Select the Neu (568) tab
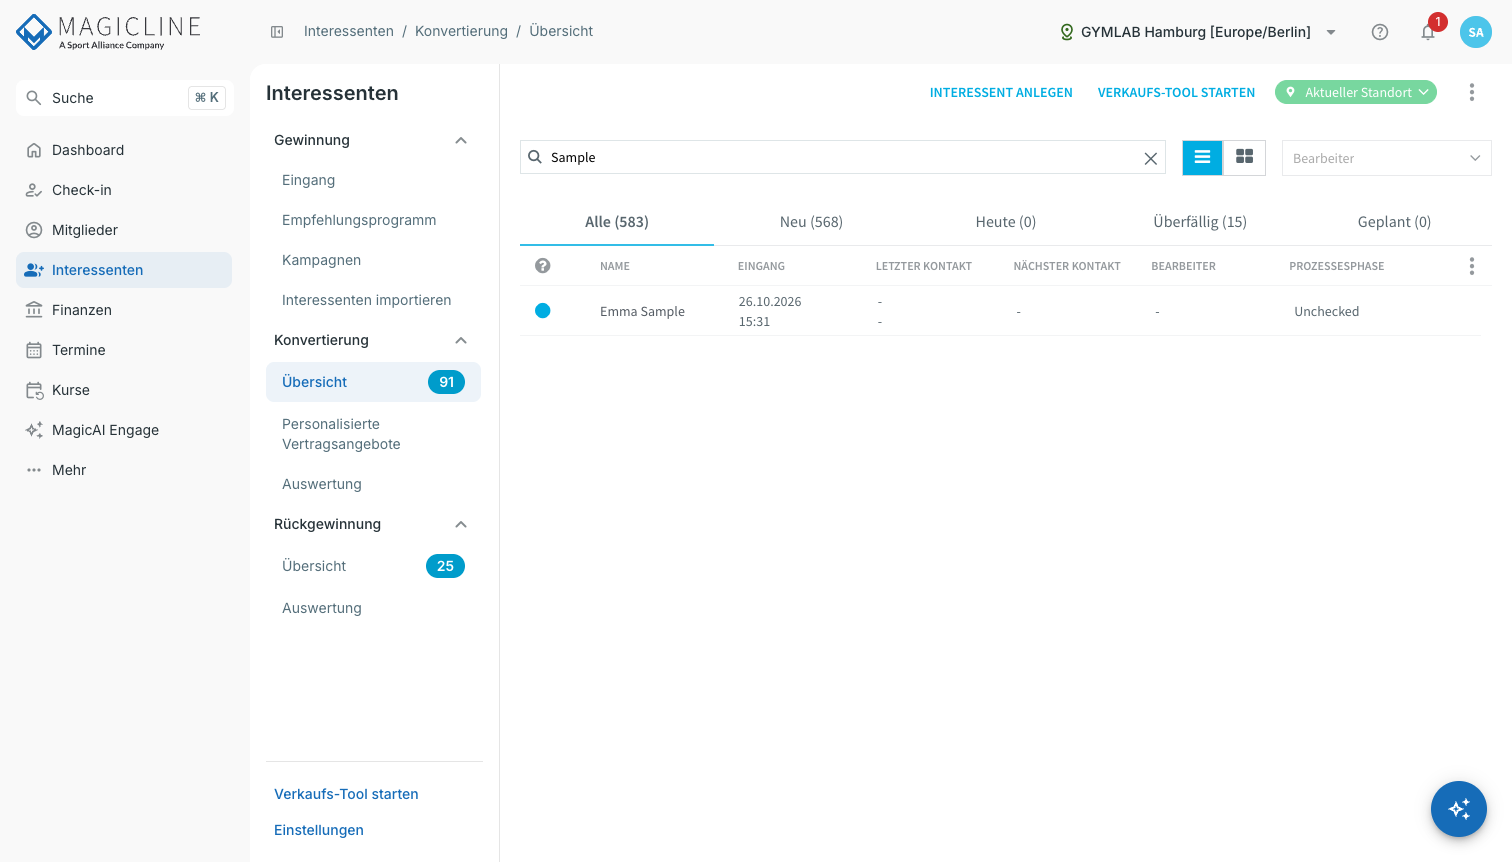 click(x=811, y=222)
